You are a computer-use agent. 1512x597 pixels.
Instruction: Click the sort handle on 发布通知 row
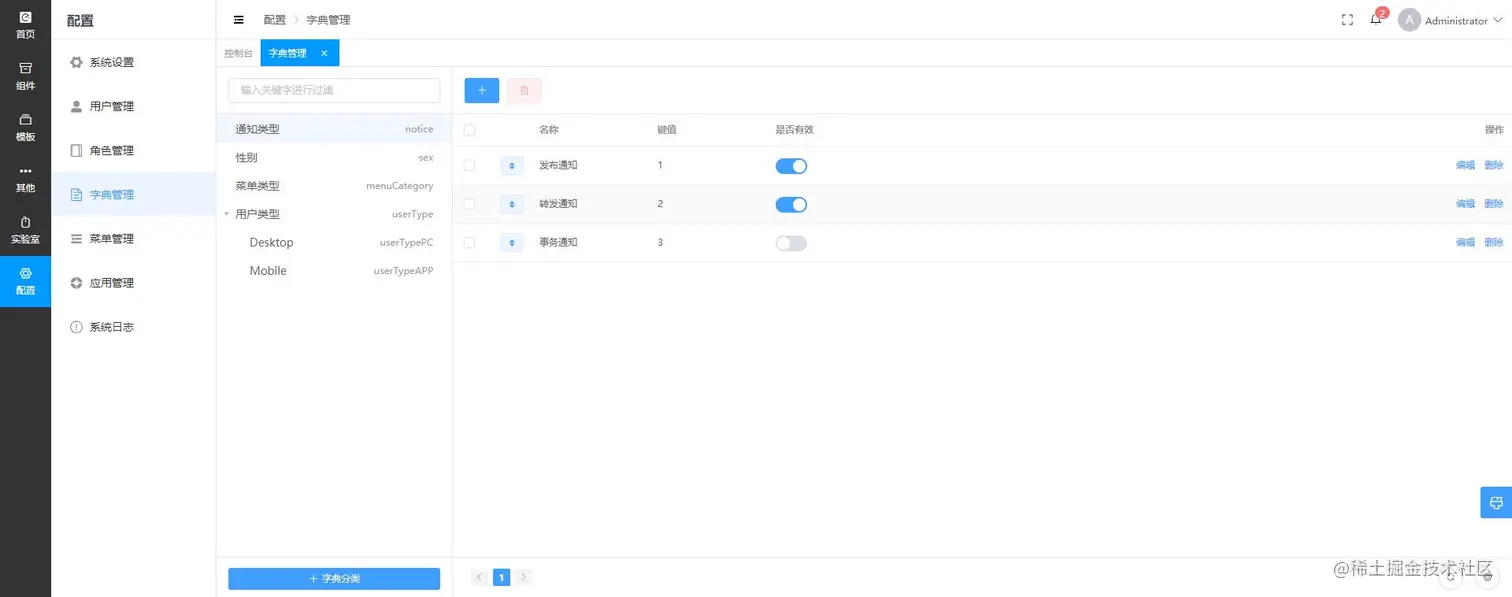(511, 165)
